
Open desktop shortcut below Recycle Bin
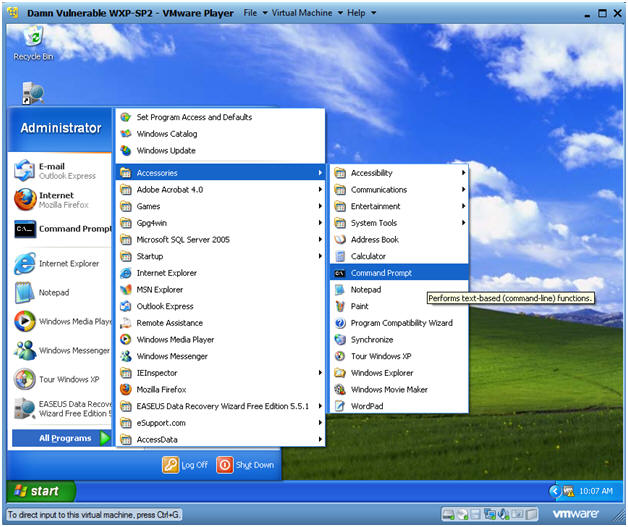point(33,93)
